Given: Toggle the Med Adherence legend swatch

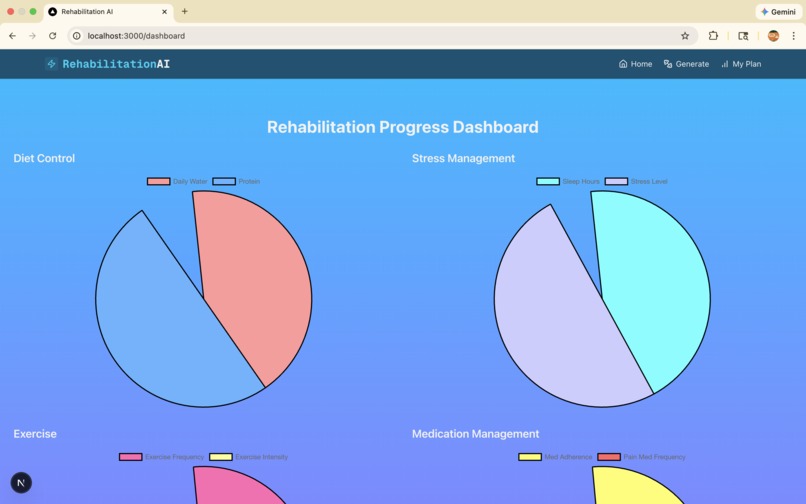Looking at the screenshot, I should tap(530, 457).
